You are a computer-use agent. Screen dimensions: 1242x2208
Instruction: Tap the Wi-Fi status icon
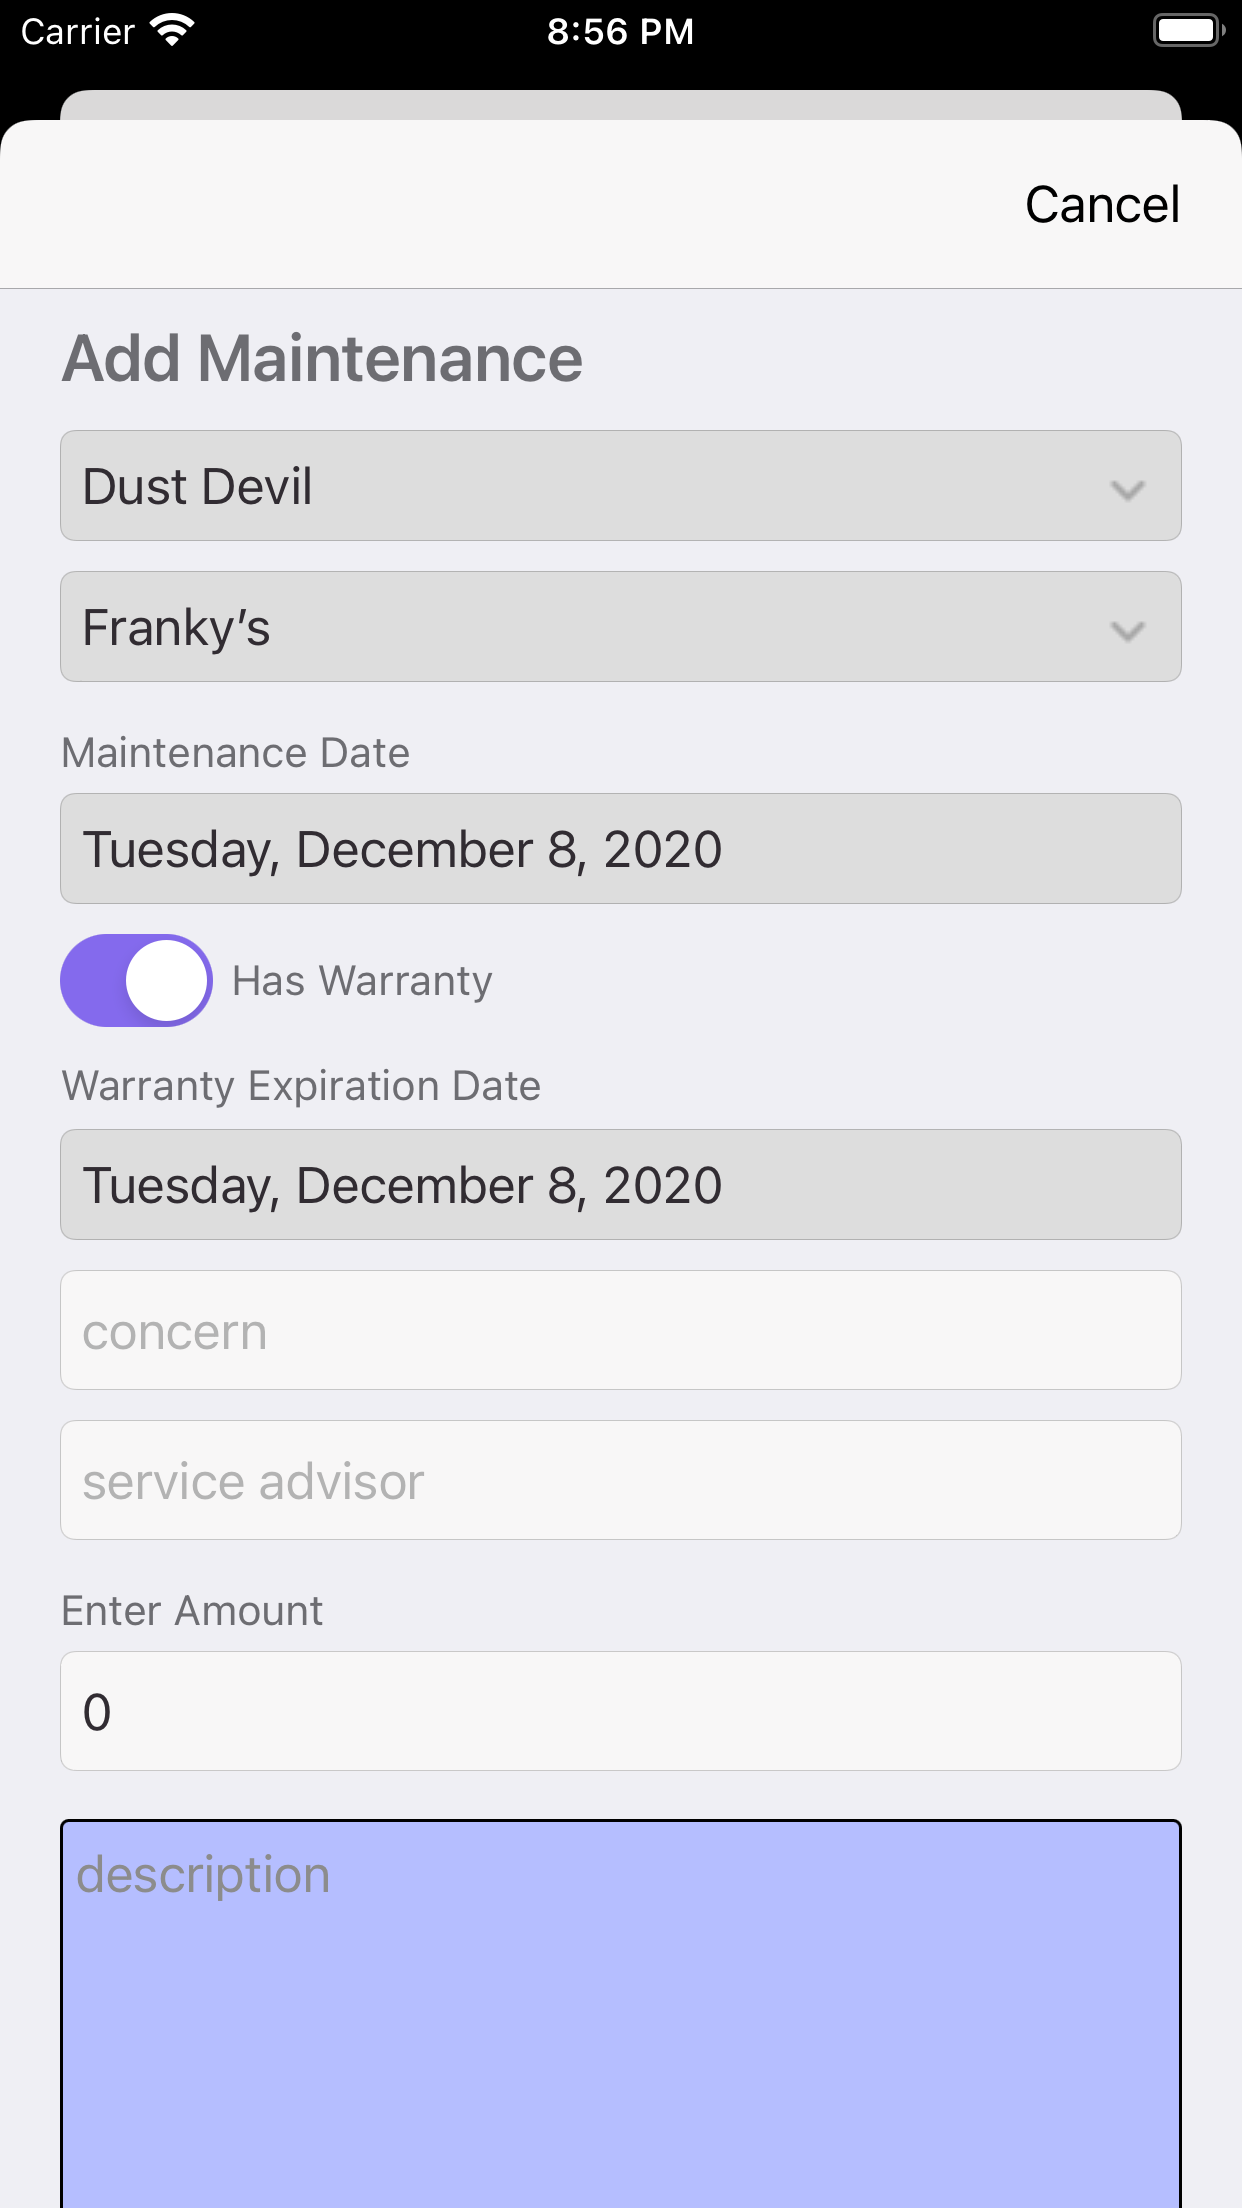click(172, 31)
